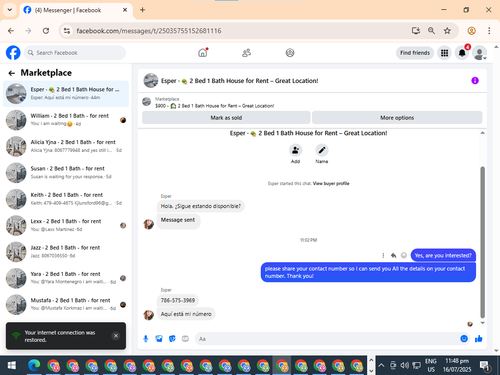
Task: Open the Facebook menu grid icon
Action: (444, 53)
